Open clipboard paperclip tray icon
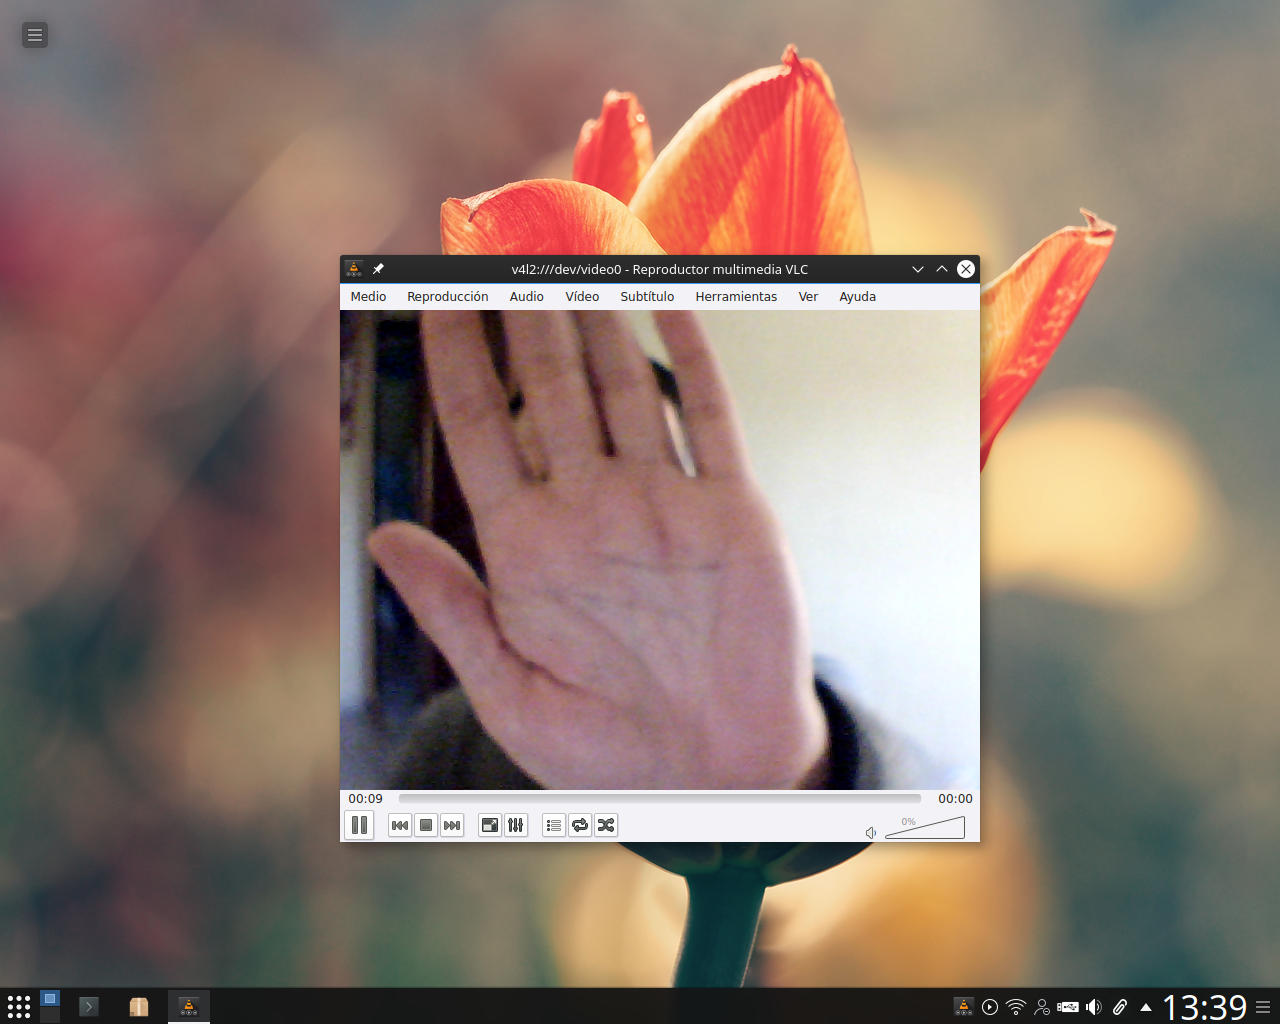The image size is (1280, 1024). click(1120, 1007)
